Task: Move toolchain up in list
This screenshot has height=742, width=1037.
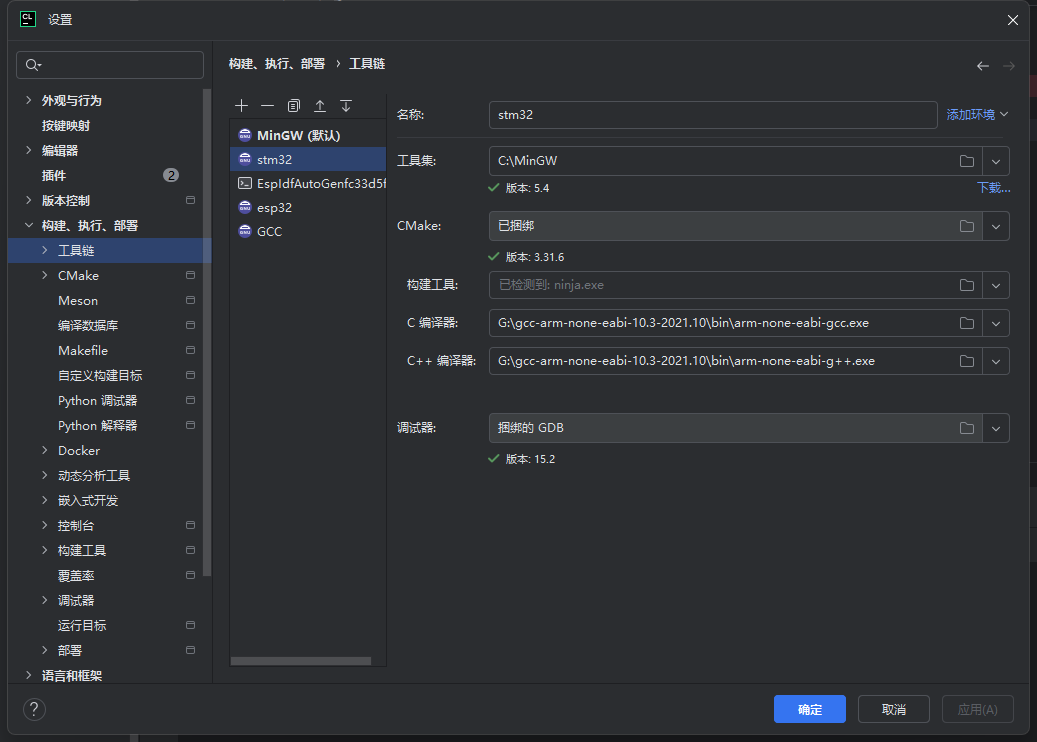Action: 320,106
